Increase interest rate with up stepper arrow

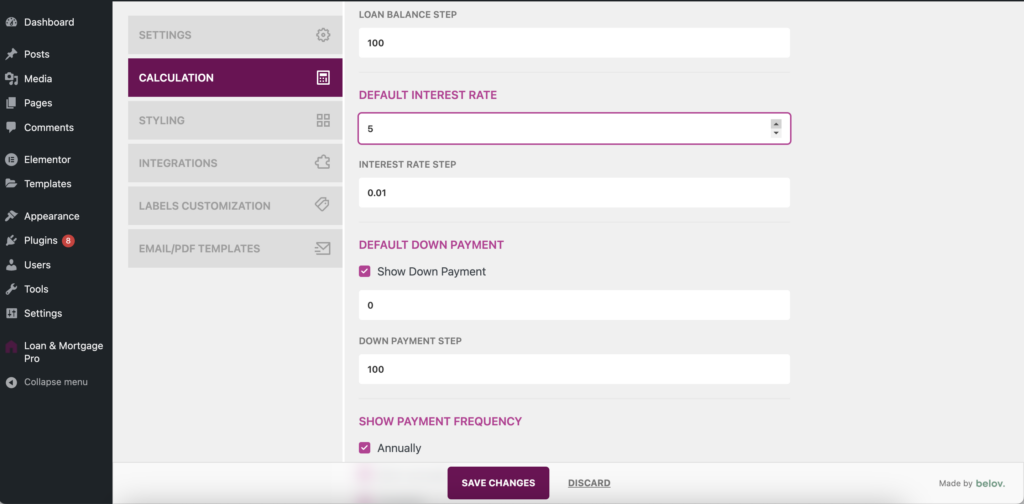776,124
